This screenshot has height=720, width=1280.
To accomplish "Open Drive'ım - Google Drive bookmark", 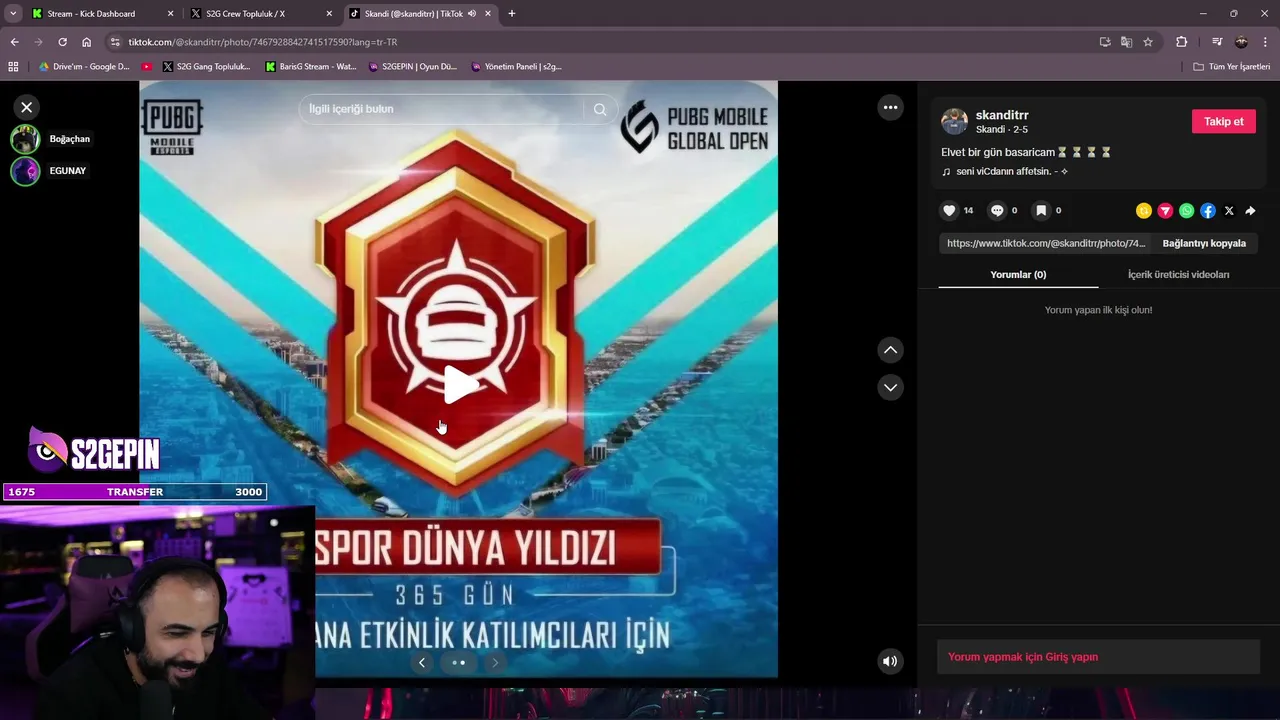I will click(x=84, y=67).
